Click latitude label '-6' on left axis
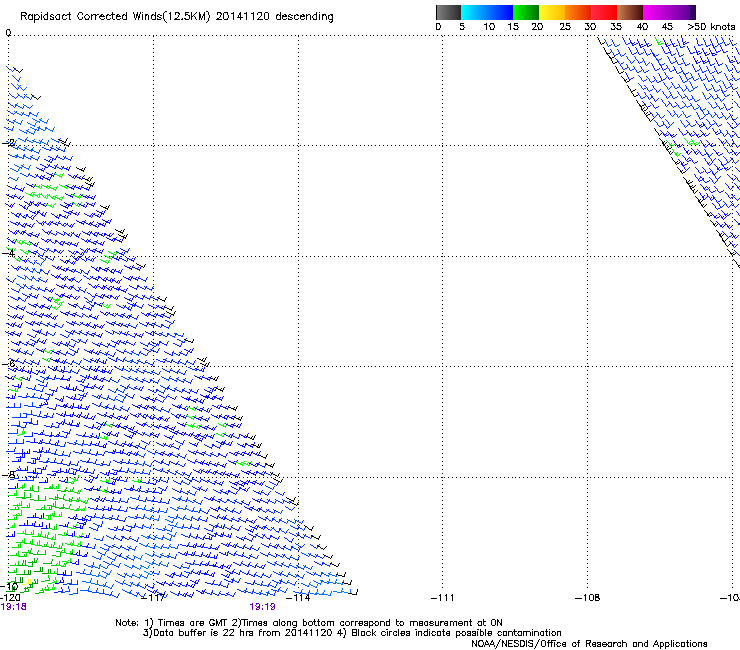Image resolution: width=740 pixels, height=650 pixels. click(x=8, y=363)
